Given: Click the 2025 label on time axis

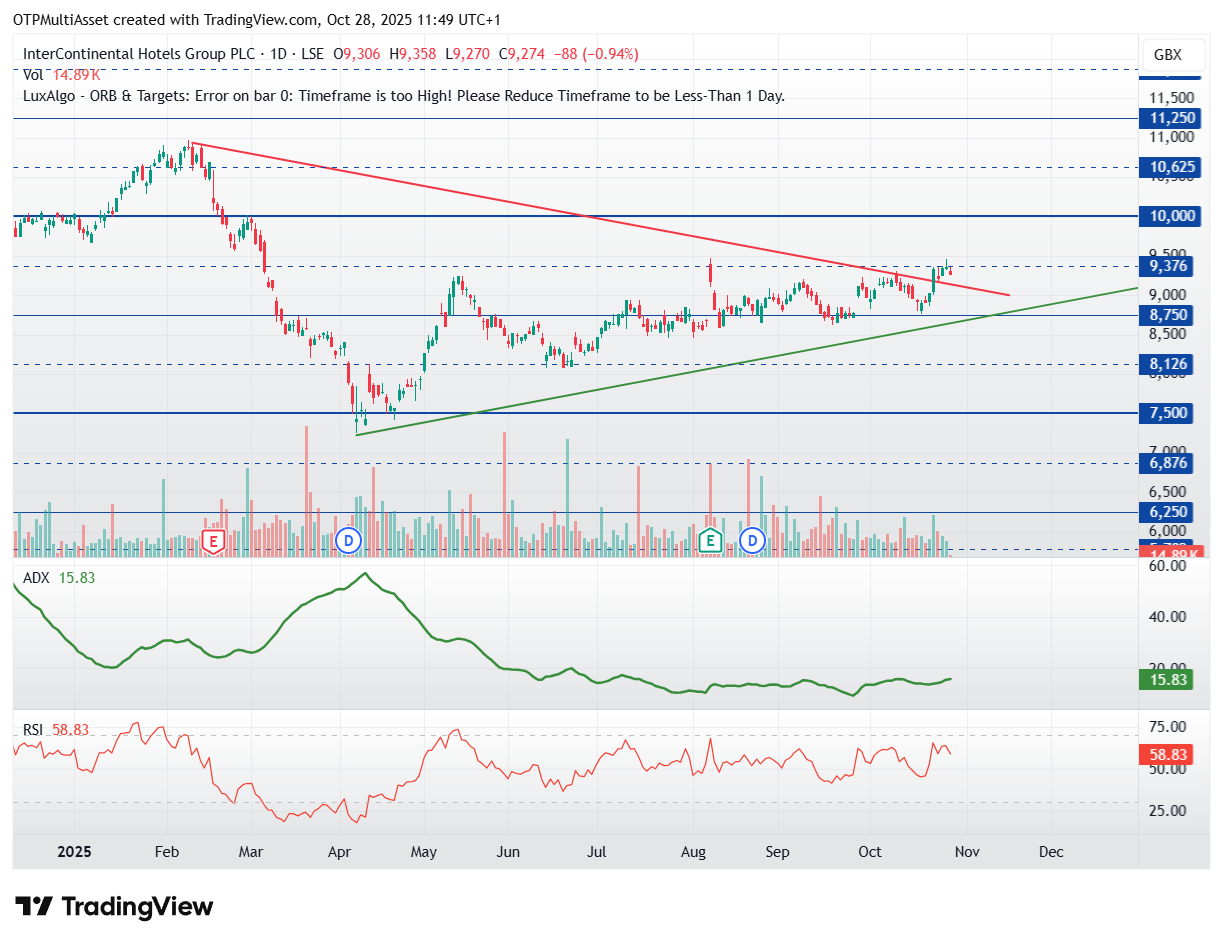Looking at the screenshot, I should coord(74,852).
